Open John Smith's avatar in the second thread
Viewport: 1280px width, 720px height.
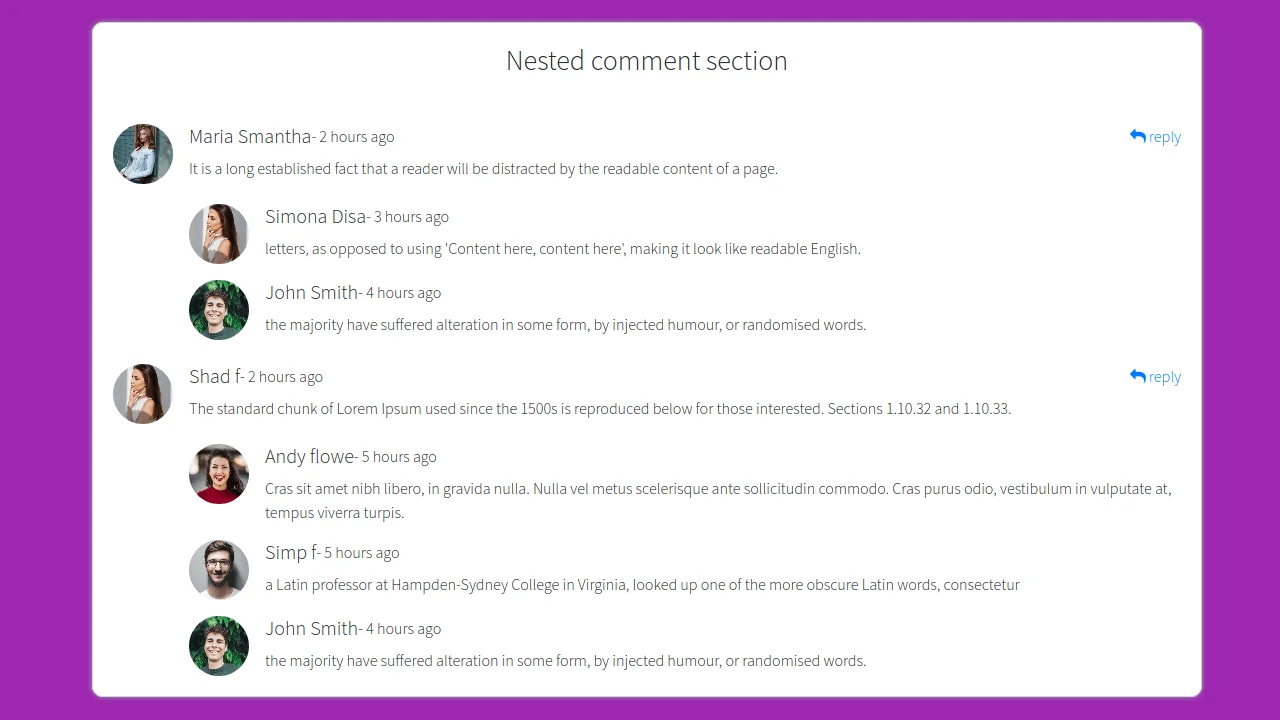coord(218,645)
